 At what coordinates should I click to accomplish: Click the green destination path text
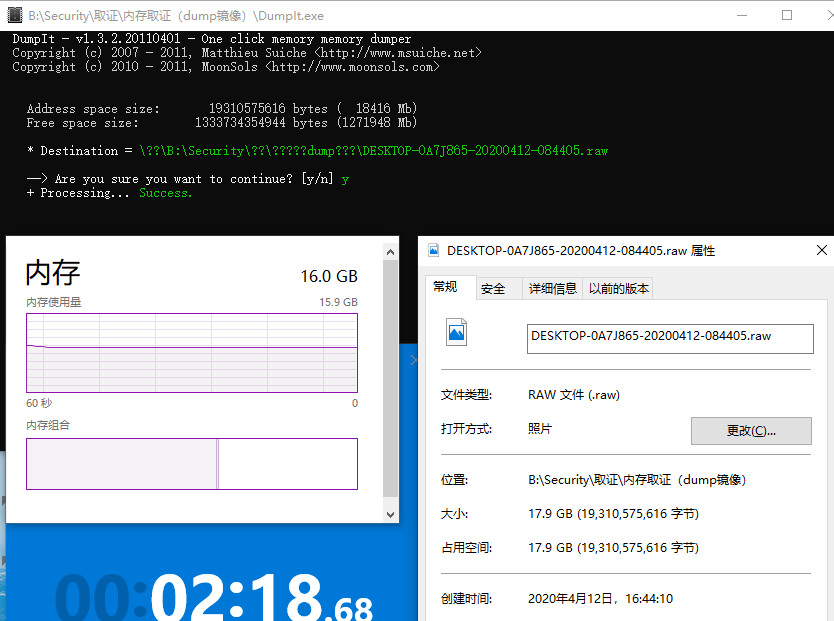tap(374, 151)
